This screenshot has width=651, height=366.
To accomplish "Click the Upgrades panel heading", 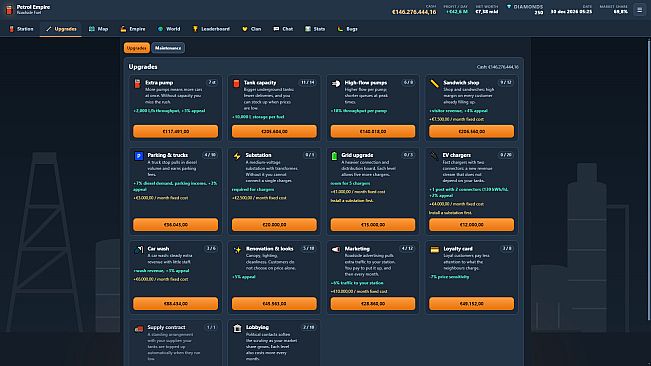I will click(143, 67).
